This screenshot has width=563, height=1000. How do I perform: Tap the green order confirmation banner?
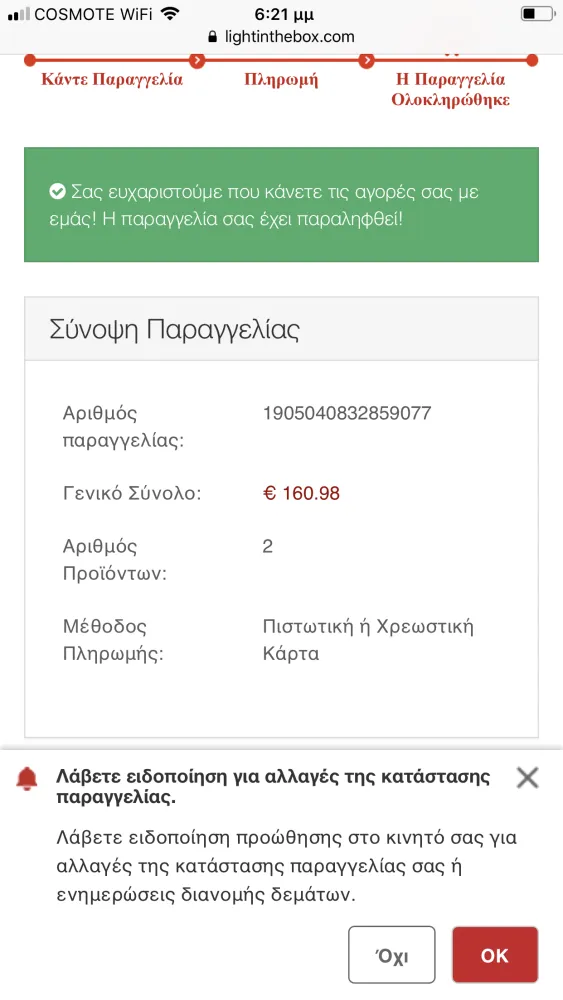click(281, 205)
